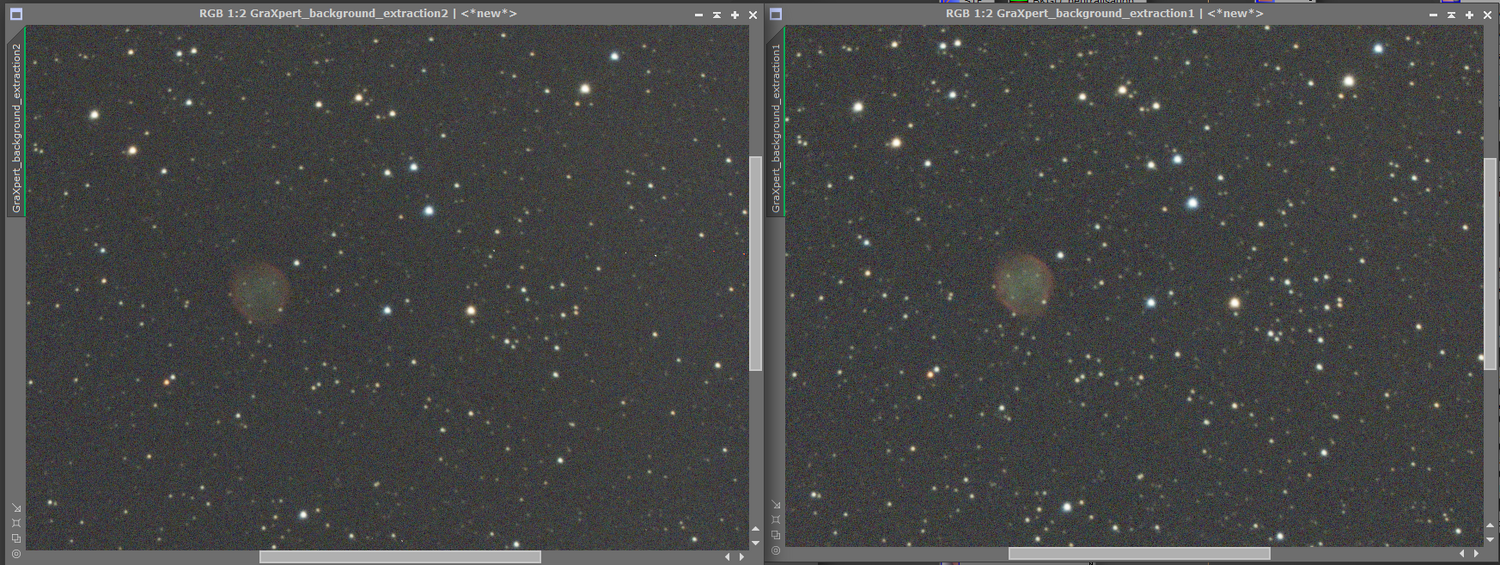Close the GraXpert_background_extraction1 window
Screen dimensions: 1500x565
click(x=1487, y=15)
